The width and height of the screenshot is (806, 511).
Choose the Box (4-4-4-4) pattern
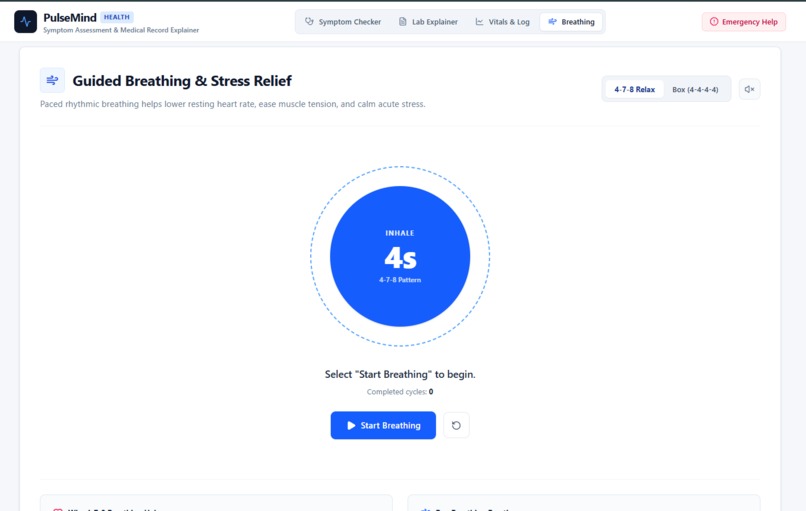pos(695,89)
